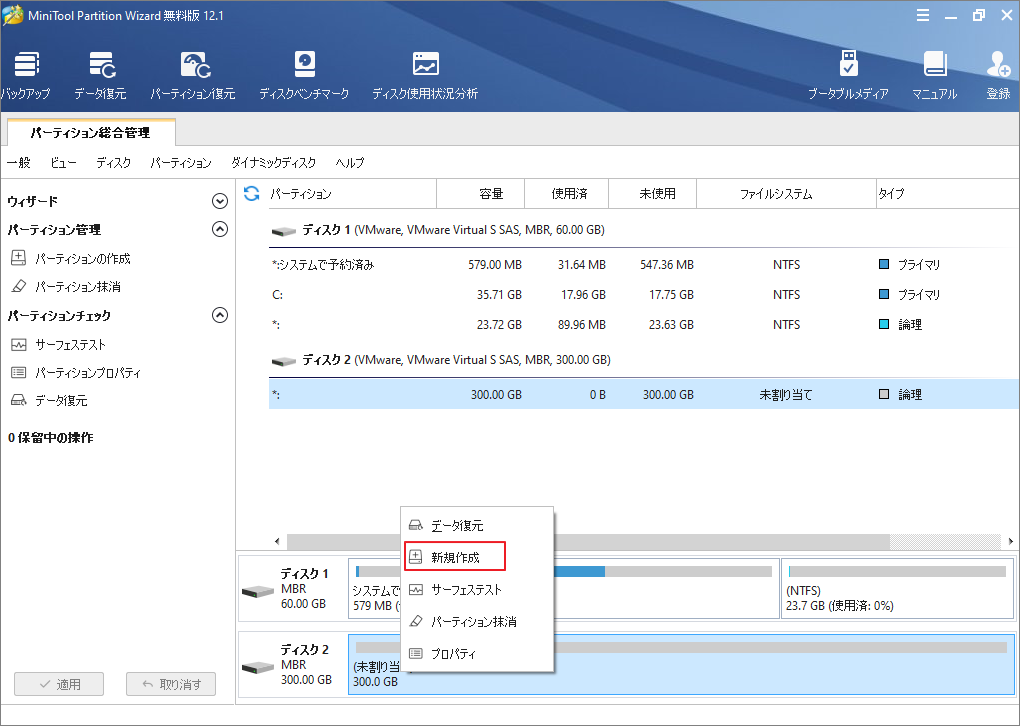The width and height of the screenshot is (1020, 726).
Task: Launch ディスクベンチマーク from the toolbar
Action: 302,70
